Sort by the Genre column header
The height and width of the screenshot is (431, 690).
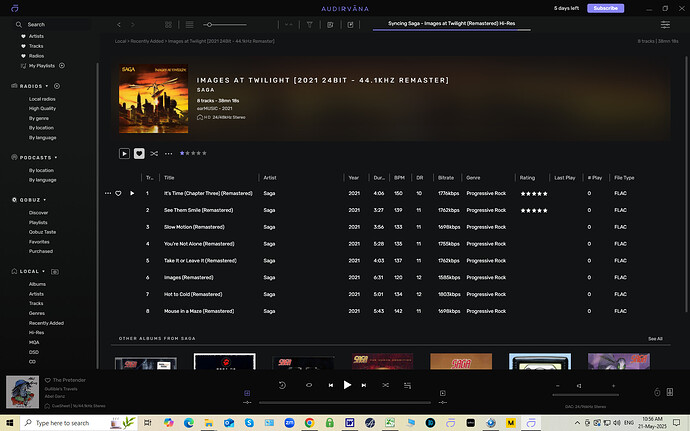pyautogui.click(x=473, y=178)
